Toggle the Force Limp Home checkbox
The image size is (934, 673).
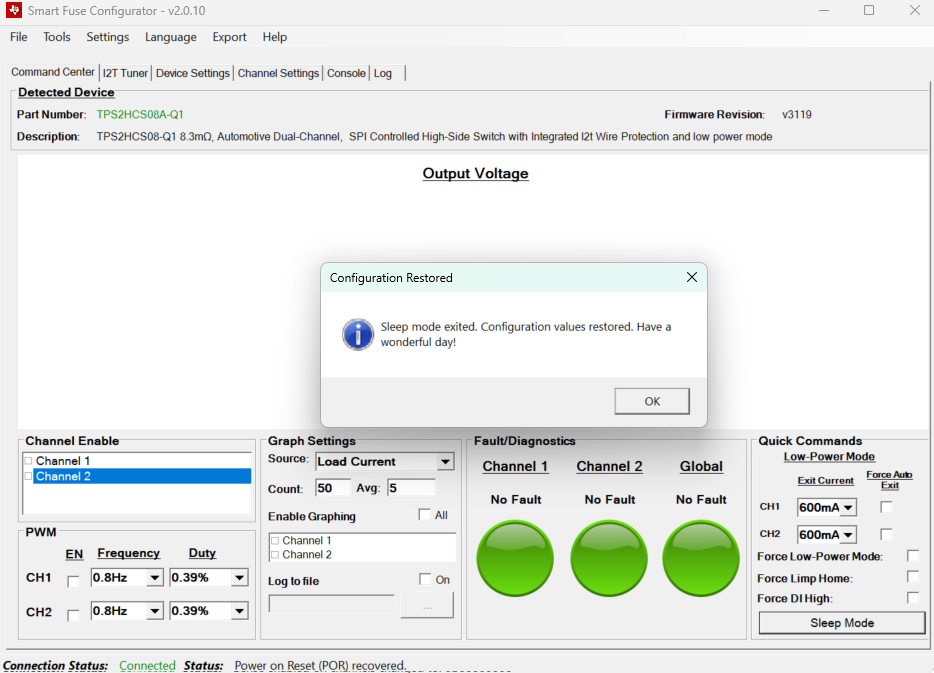(x=912, y=577)
